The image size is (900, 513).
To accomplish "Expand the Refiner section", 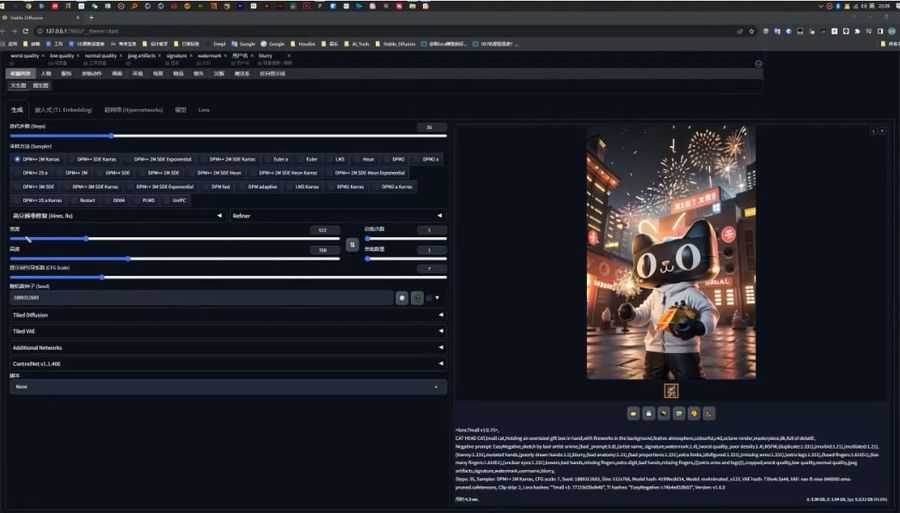I will point(337,216).
